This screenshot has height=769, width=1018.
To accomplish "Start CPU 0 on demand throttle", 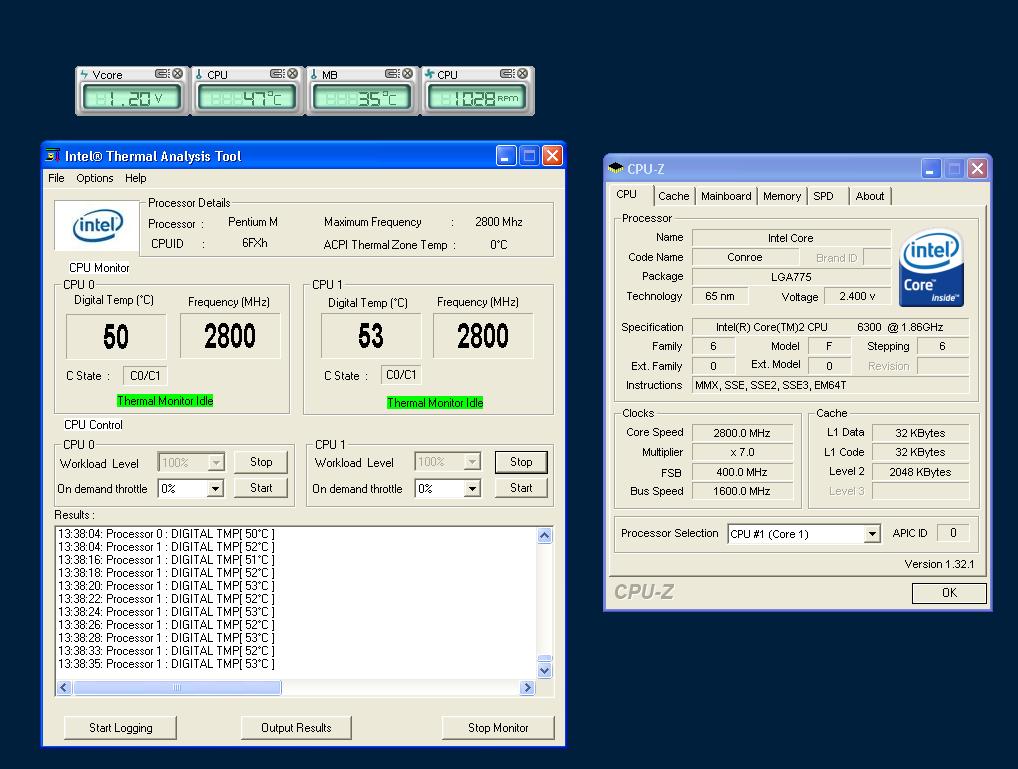I will click(x=261, y=488).
